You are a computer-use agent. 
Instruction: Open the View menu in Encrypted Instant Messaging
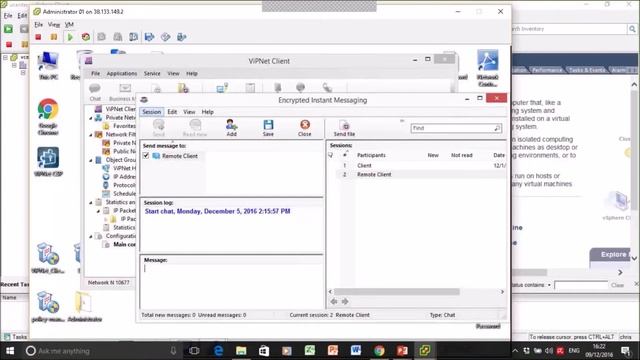coord(189,112)
